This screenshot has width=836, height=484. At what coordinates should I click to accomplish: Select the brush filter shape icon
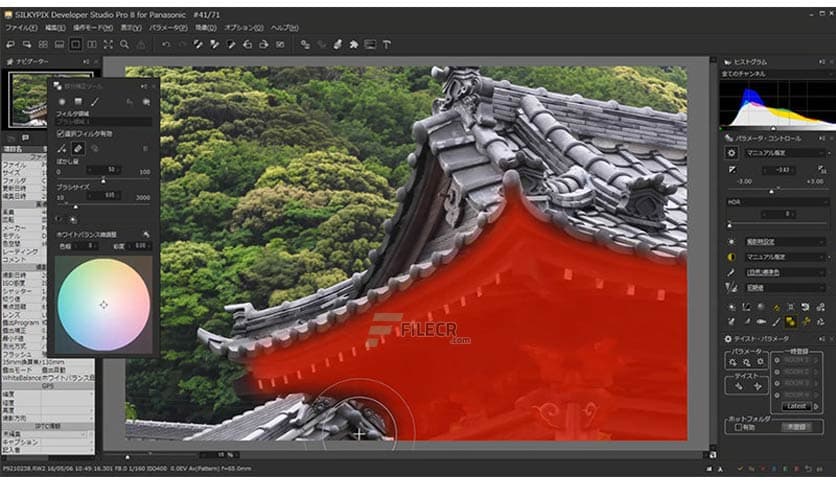pos(94,101)
